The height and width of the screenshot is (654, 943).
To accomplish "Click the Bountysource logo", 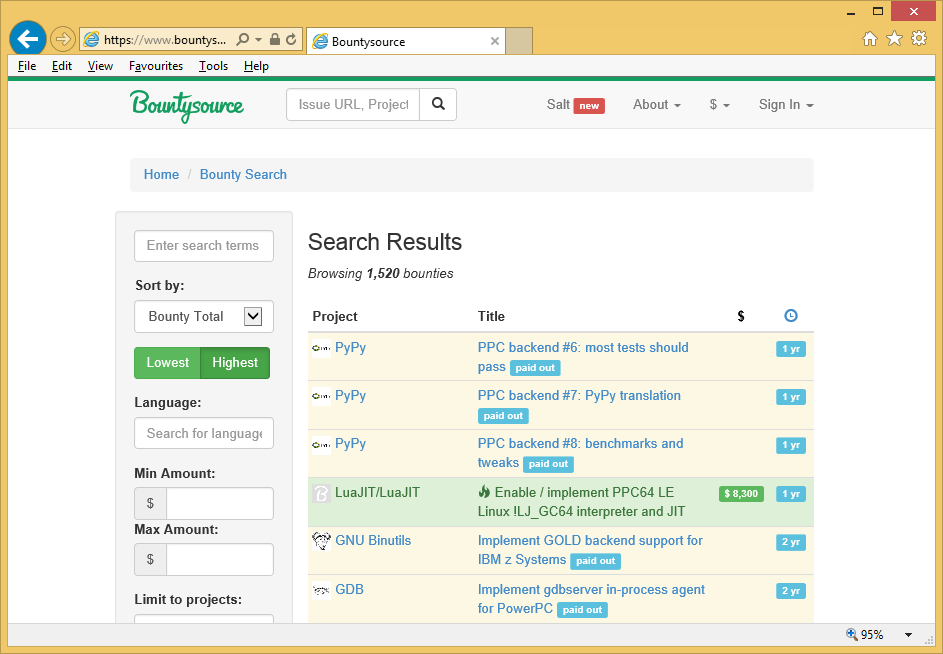I will tap(186, 105).
